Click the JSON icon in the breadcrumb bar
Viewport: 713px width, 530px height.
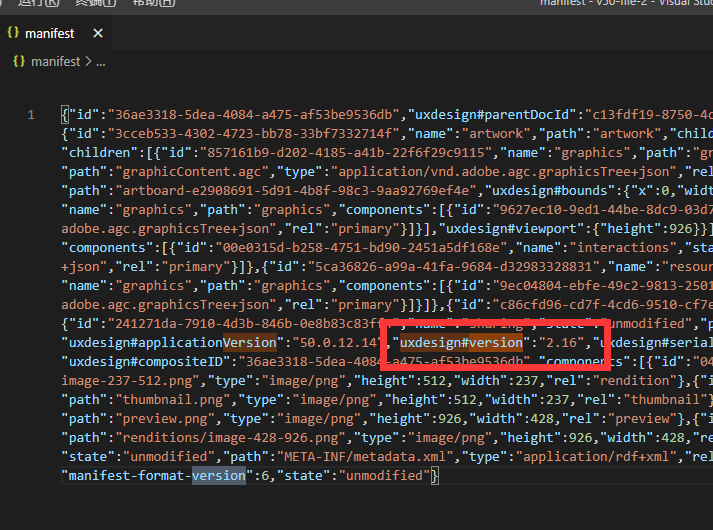point(17,61)
